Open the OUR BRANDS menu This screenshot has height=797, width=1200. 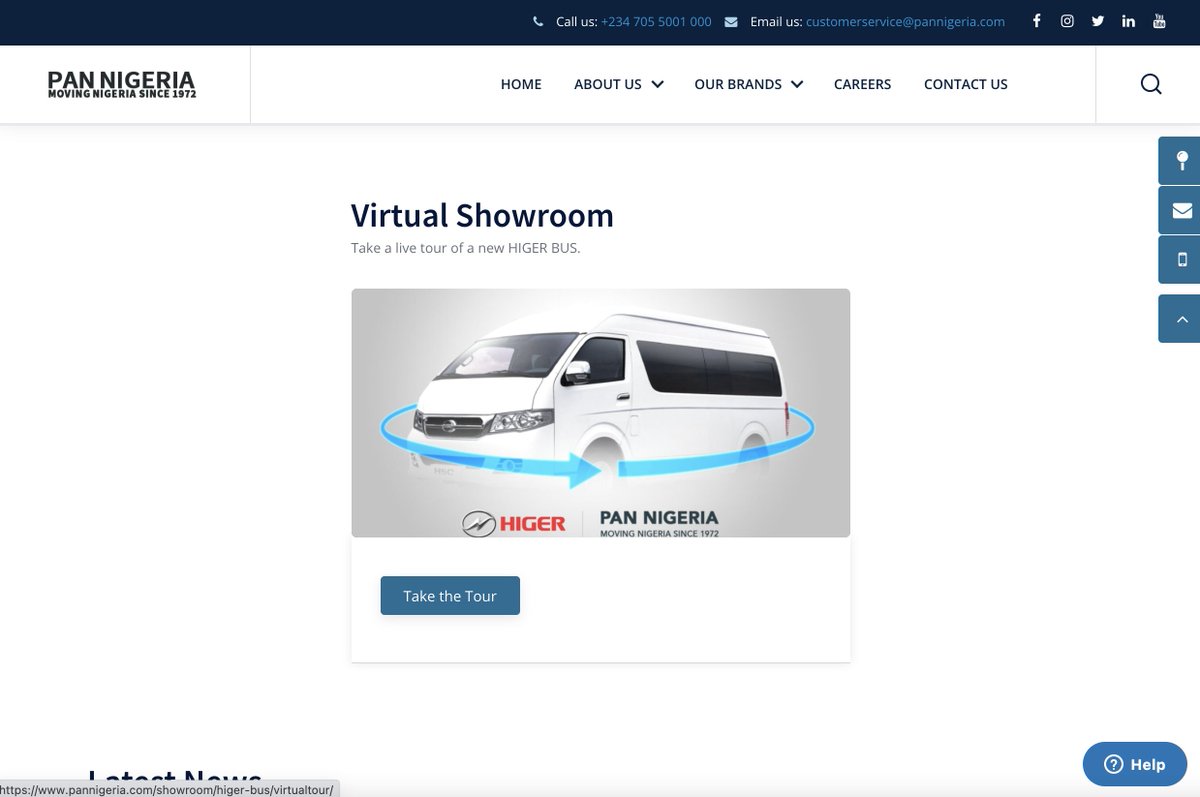pos(738,84)
